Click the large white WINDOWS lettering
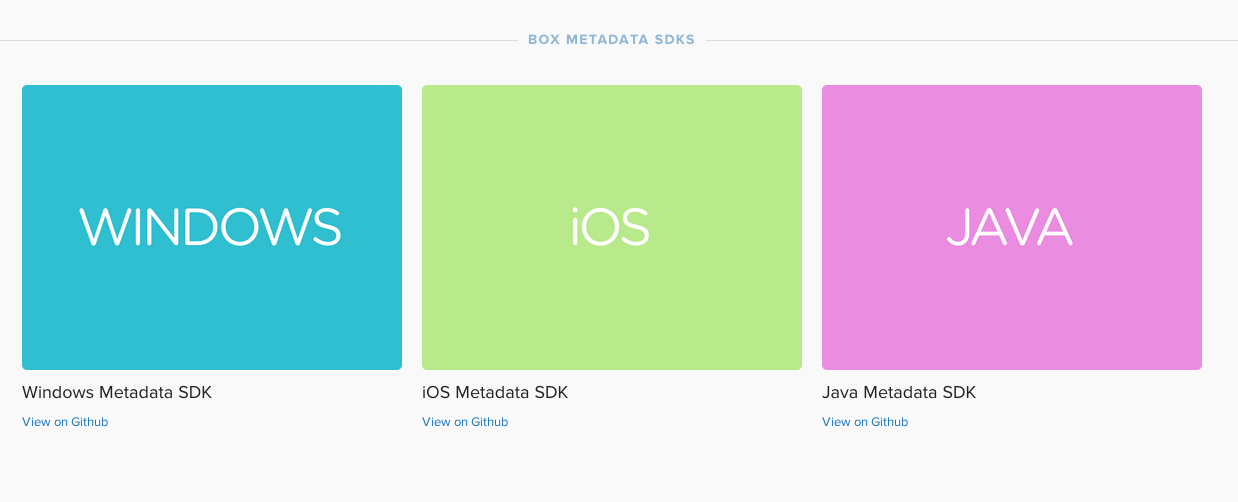 (211, 227)
